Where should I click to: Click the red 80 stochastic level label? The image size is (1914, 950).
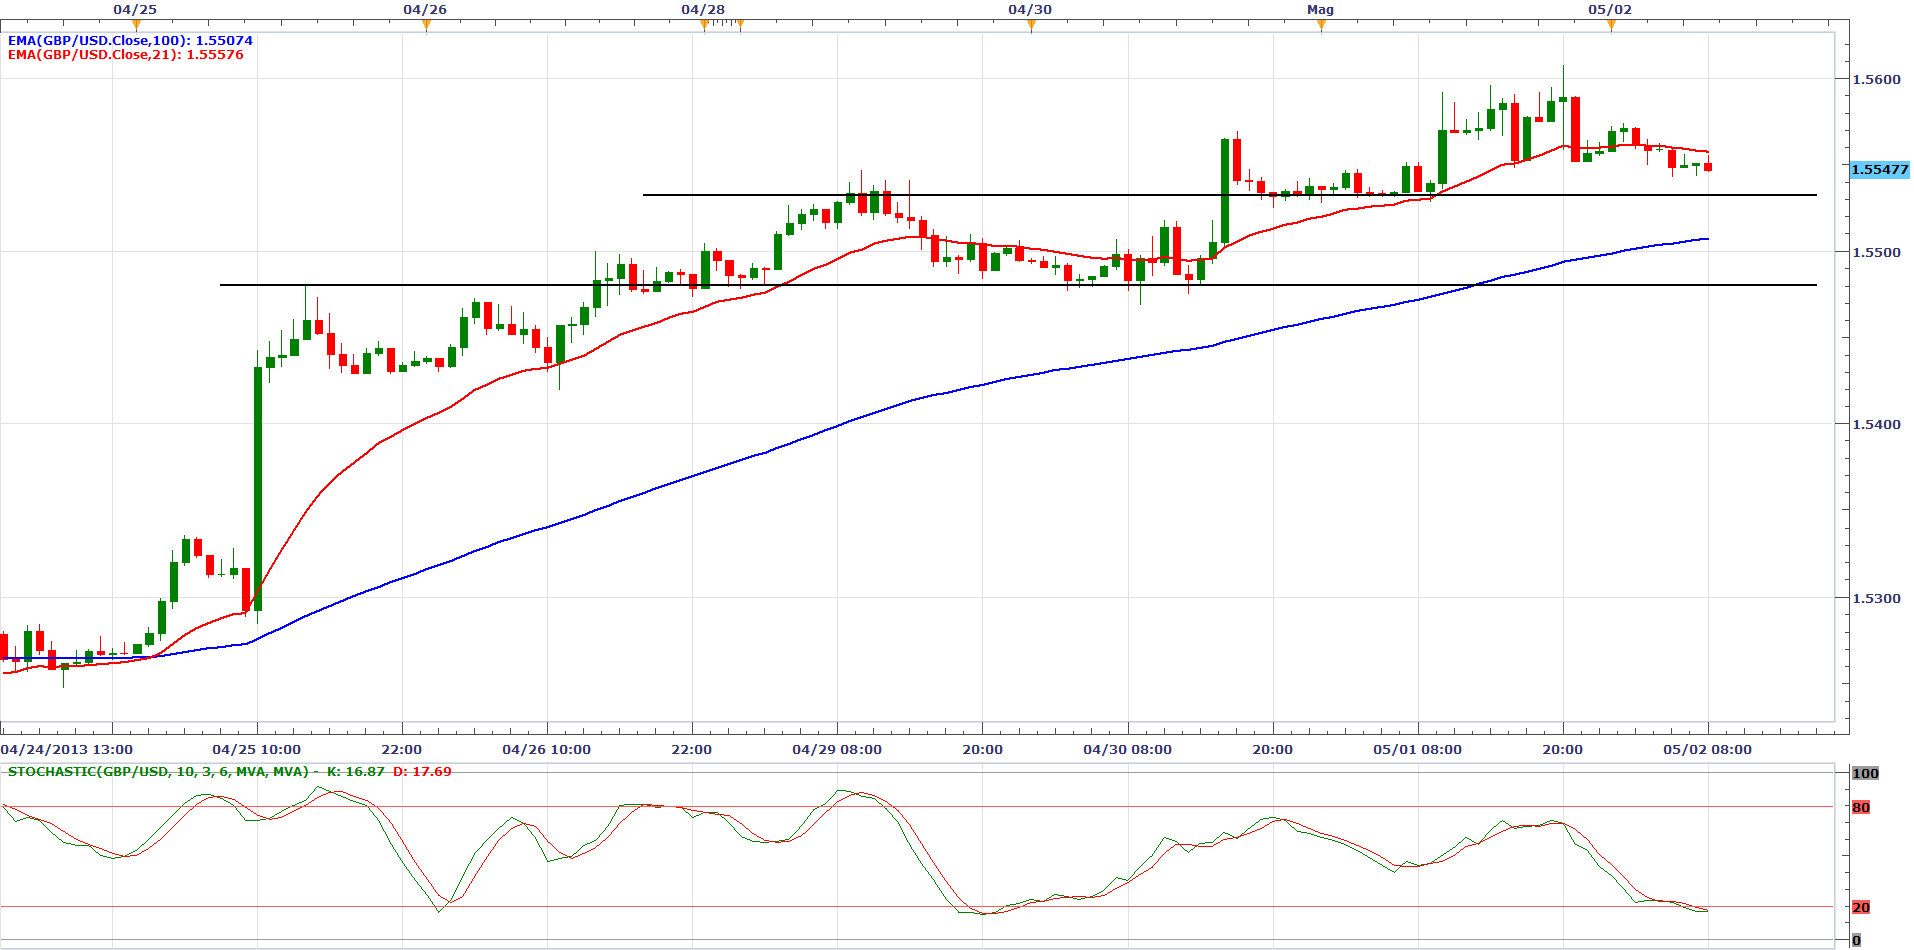[x=1860, y=808]
